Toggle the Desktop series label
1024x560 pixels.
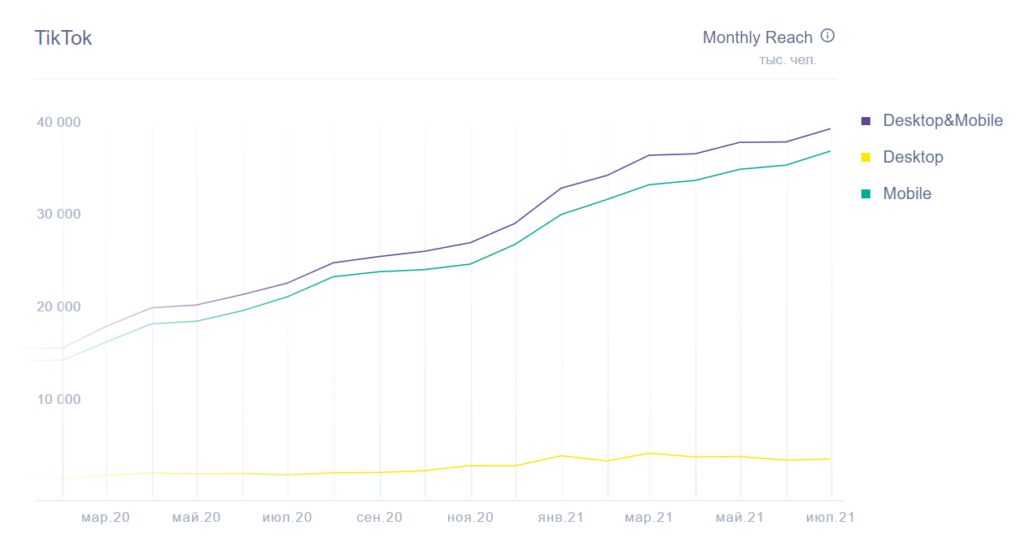pos(912,157)
